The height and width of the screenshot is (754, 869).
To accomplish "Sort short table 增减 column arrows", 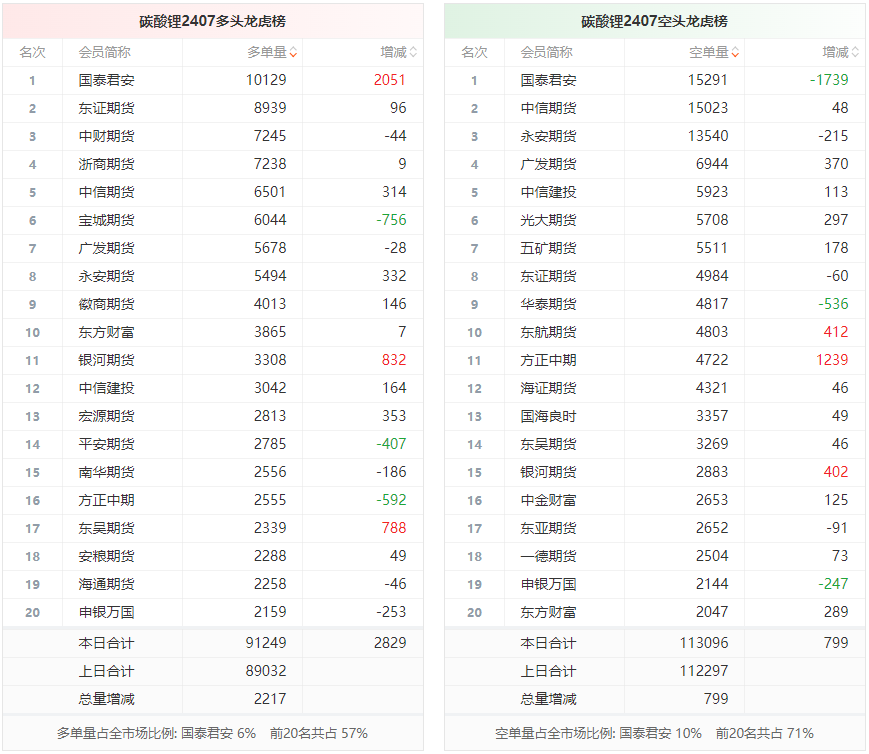I will [855, 53].
